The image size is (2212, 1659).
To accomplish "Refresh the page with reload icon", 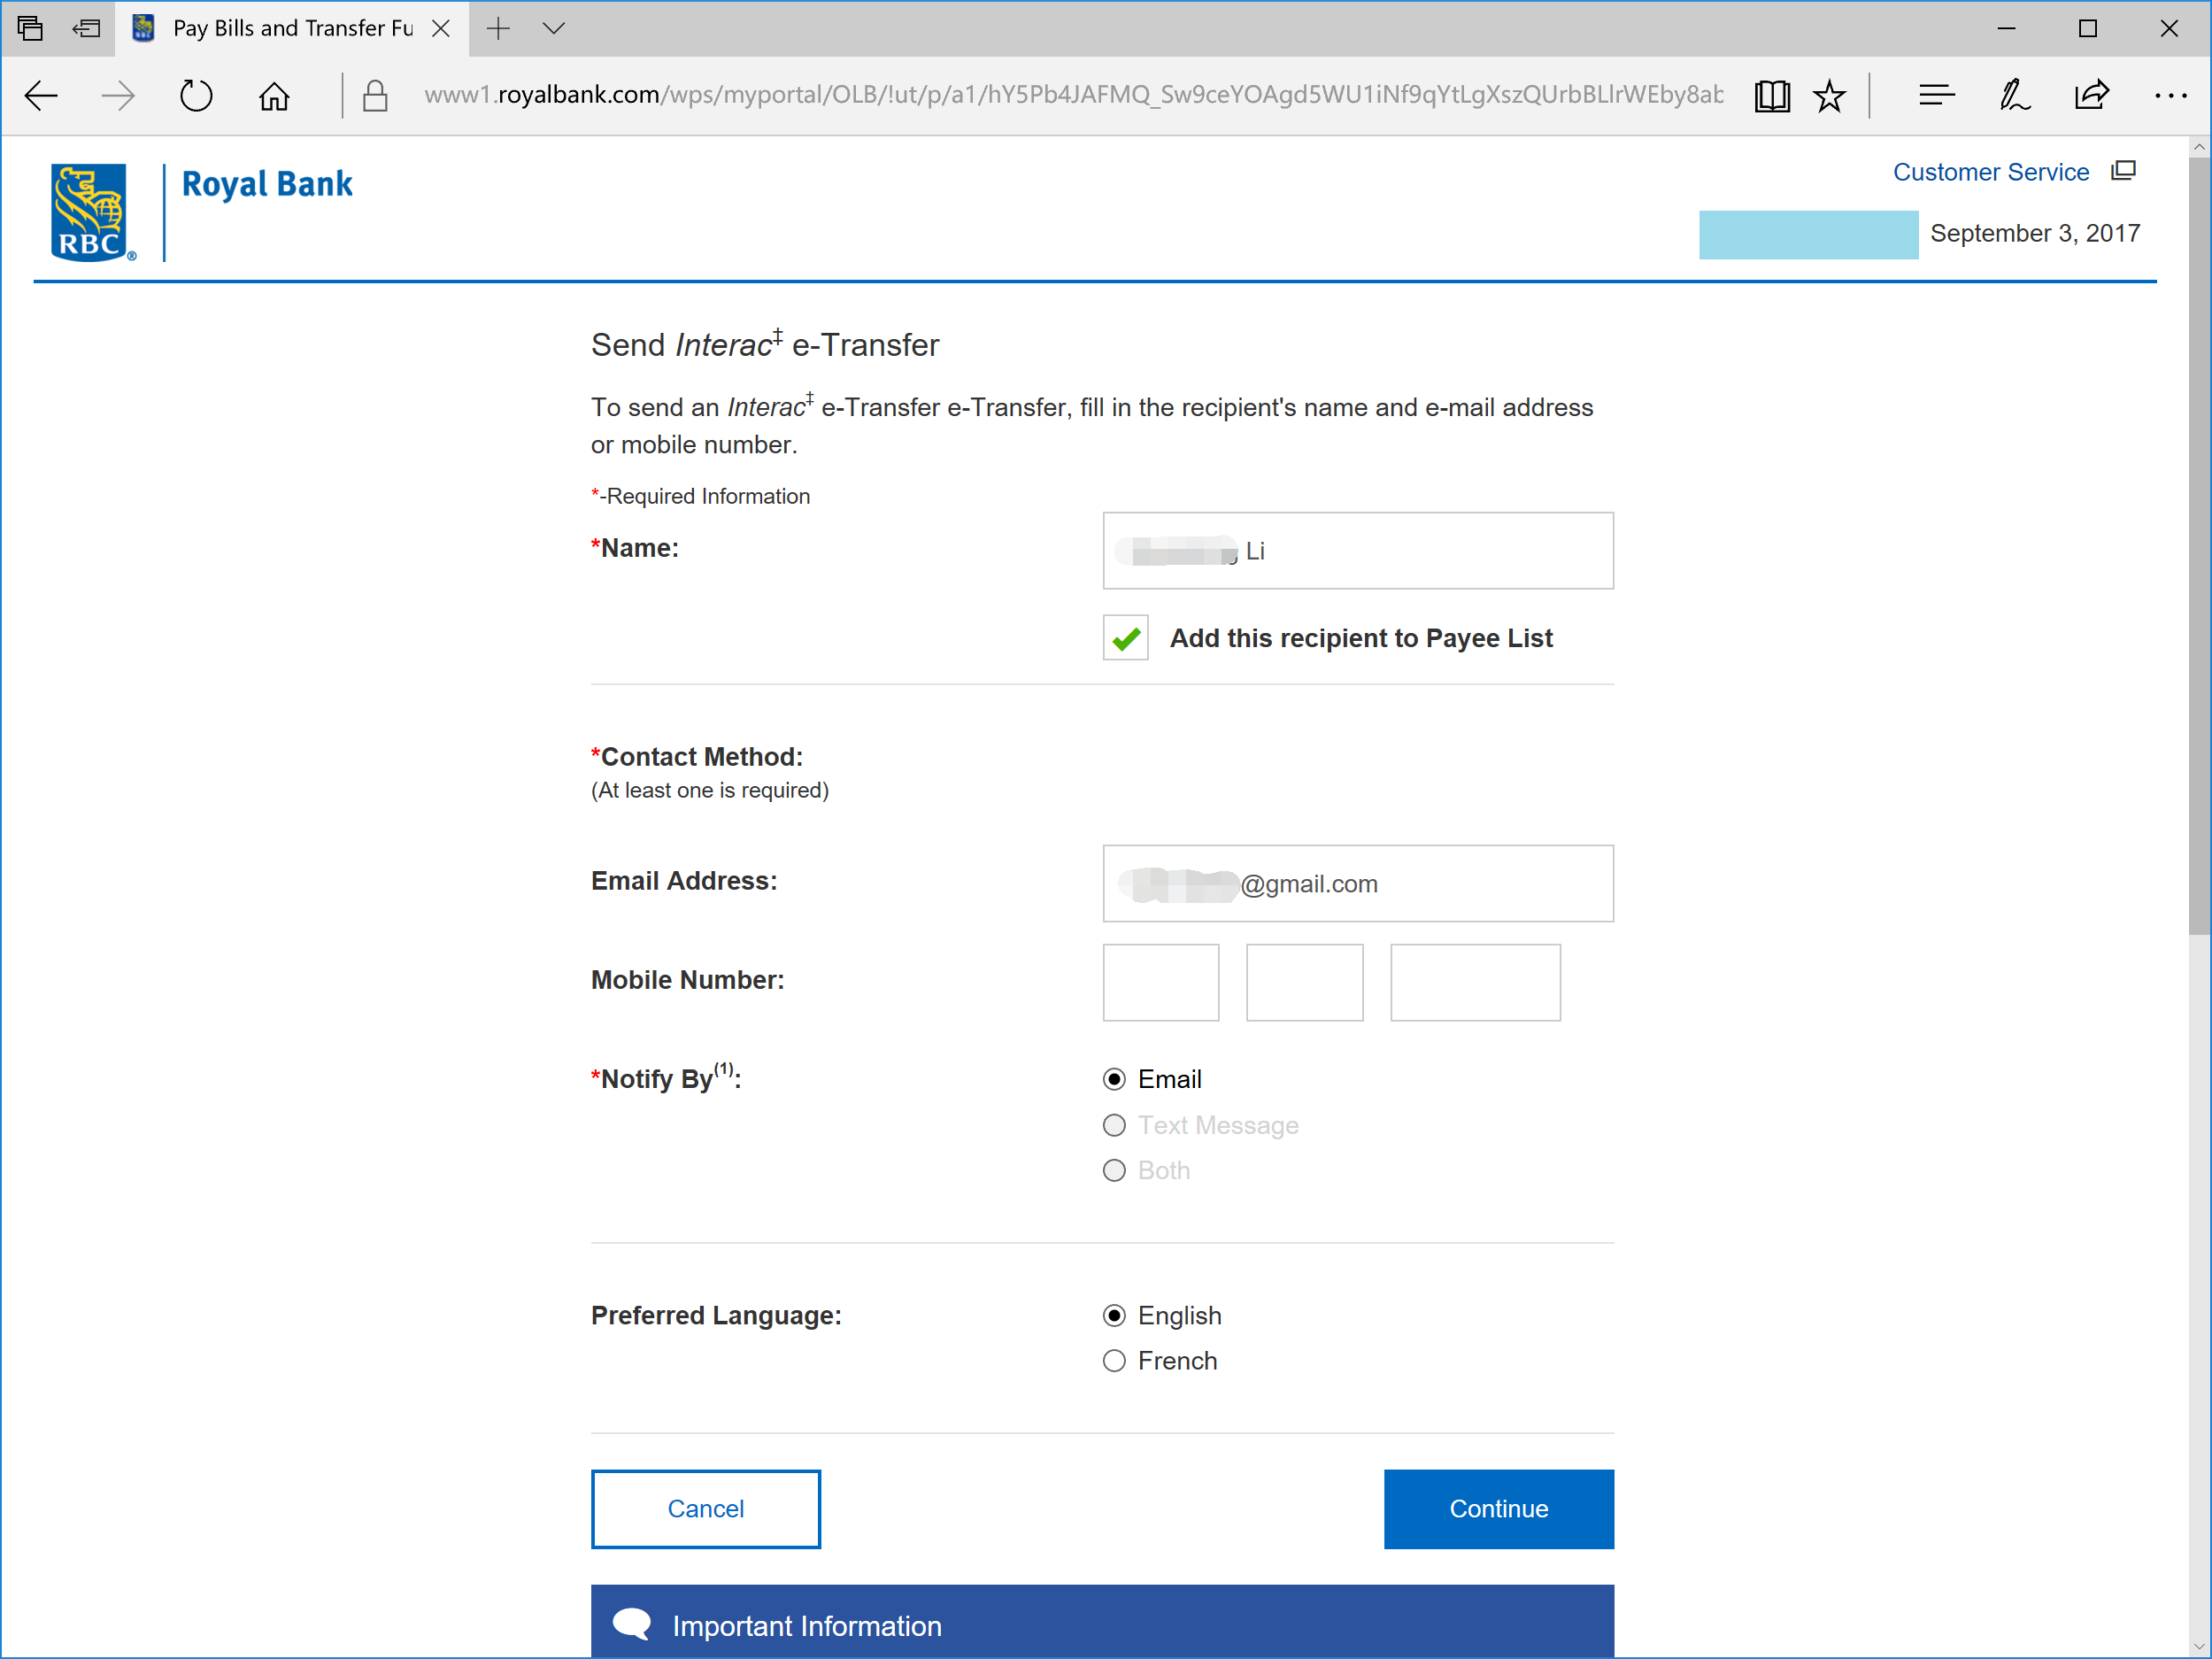I will coord(196,96).
